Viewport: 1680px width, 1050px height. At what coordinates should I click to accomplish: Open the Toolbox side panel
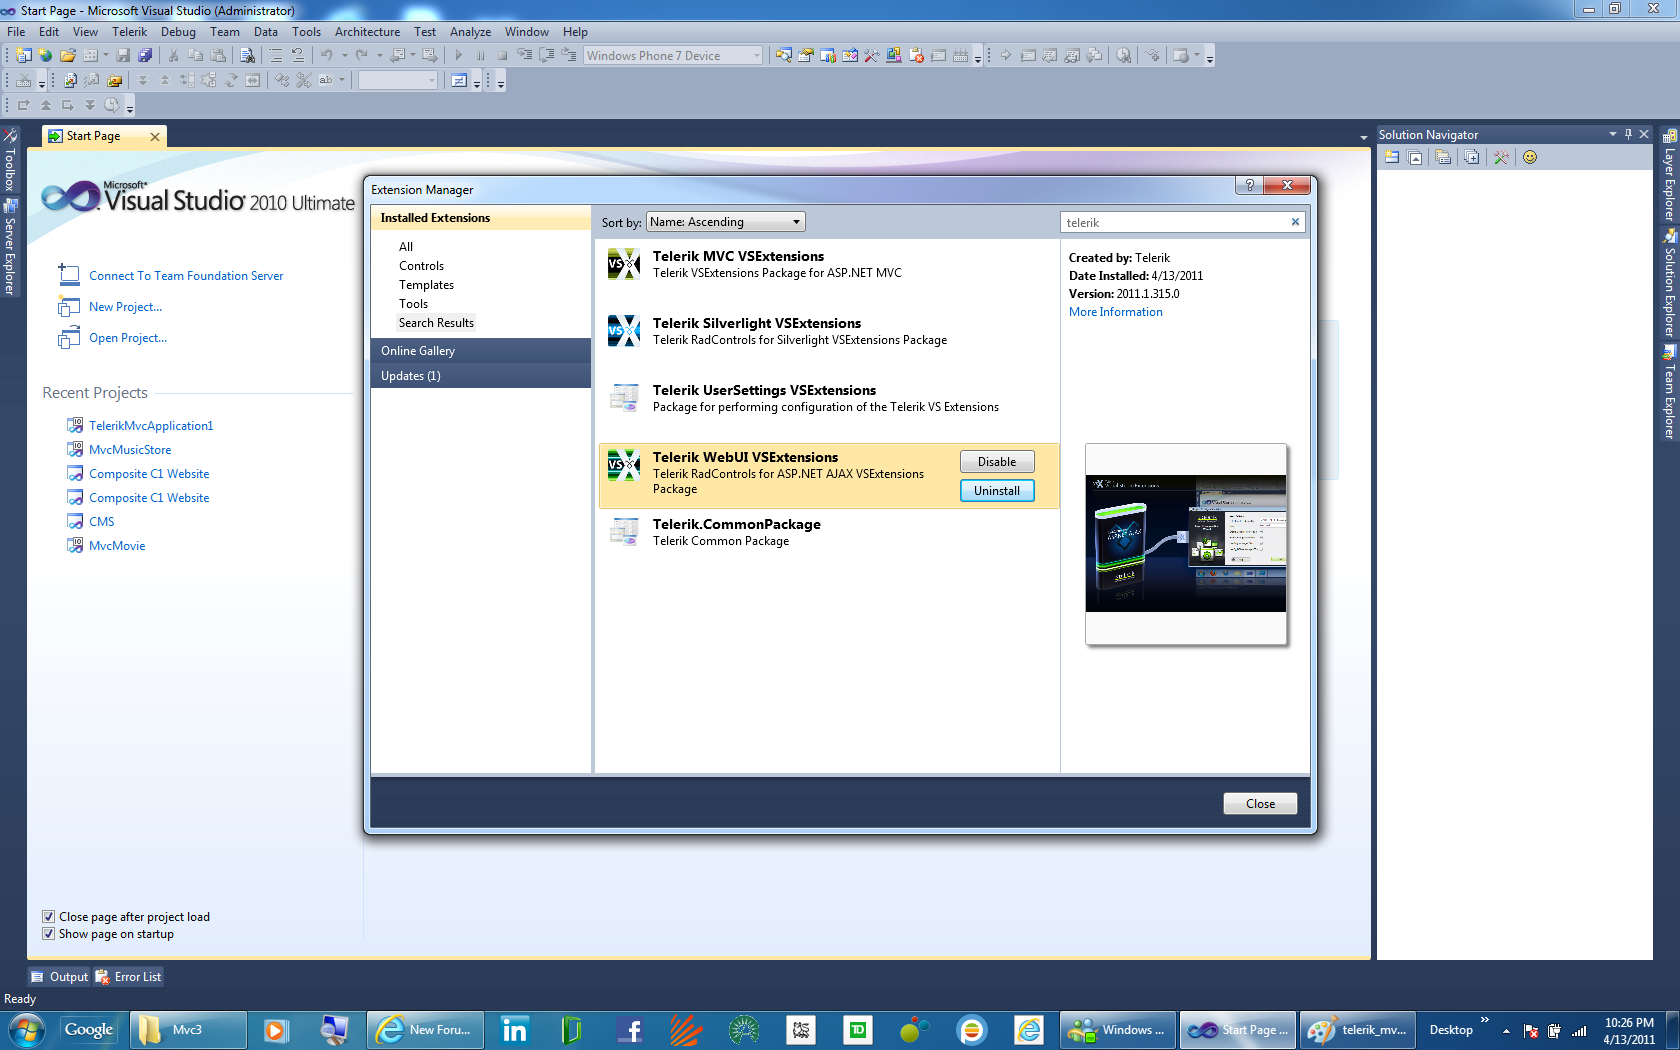[10, 160]
